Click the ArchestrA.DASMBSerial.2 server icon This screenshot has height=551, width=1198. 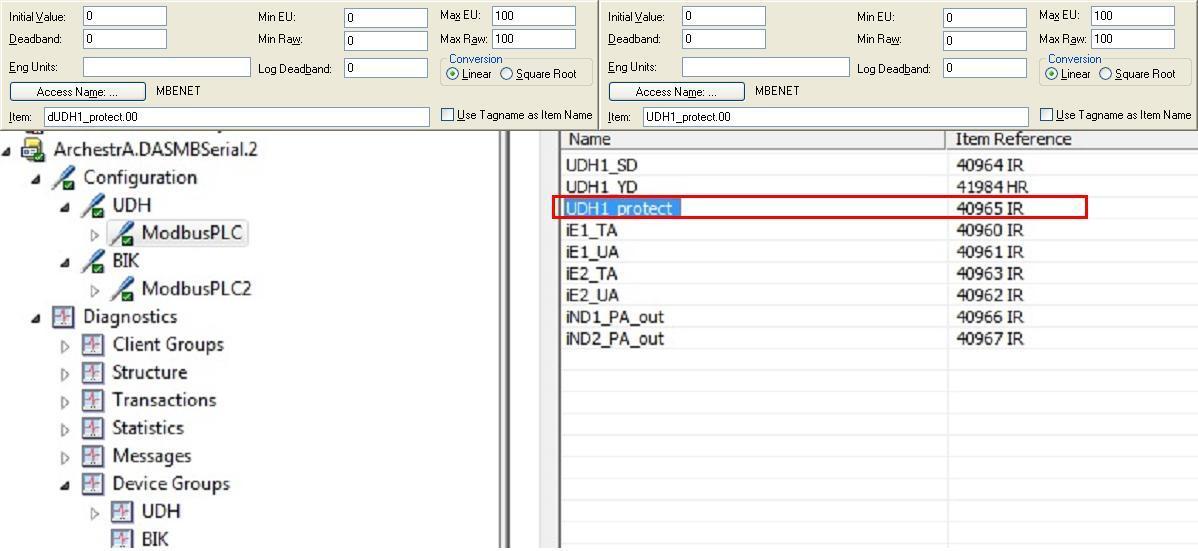tap(34, 150)
